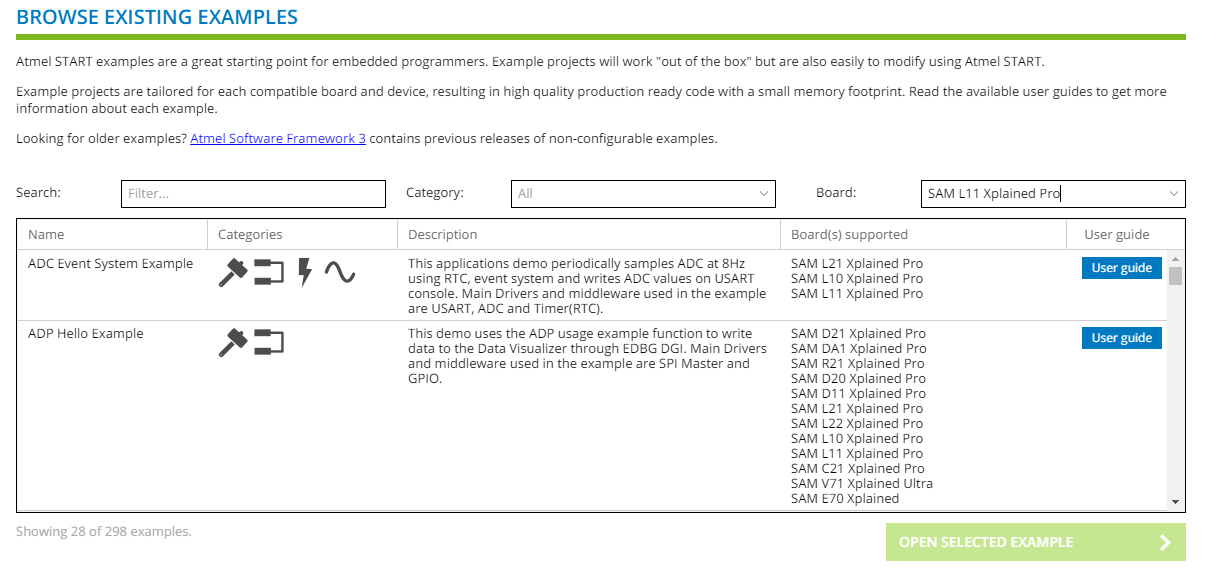1213x587 pixels.
Task: Open the Board dropdown set to SAM L11 Xplained Pro
Action: pyautogui.click(x=1053, y=194)
